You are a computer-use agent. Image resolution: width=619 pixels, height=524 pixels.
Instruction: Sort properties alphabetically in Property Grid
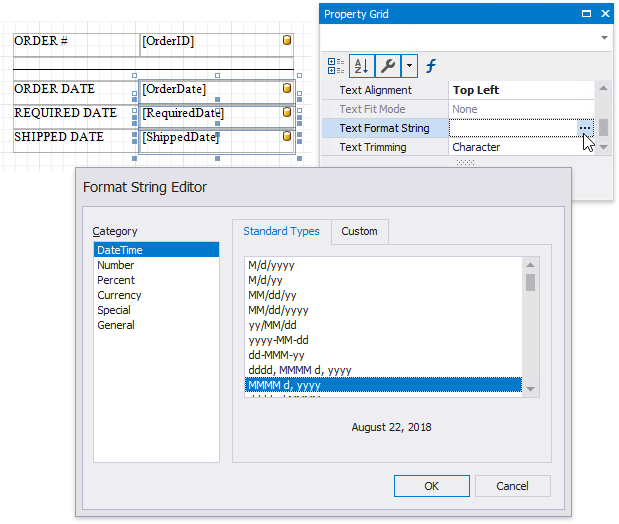(x=361, y=66)
